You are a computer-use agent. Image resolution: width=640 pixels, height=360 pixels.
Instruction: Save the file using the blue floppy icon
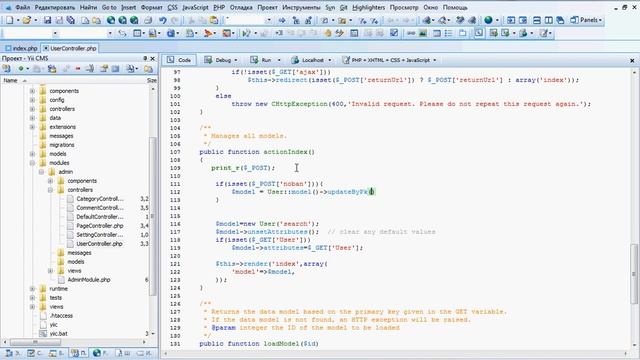(47, 20)
